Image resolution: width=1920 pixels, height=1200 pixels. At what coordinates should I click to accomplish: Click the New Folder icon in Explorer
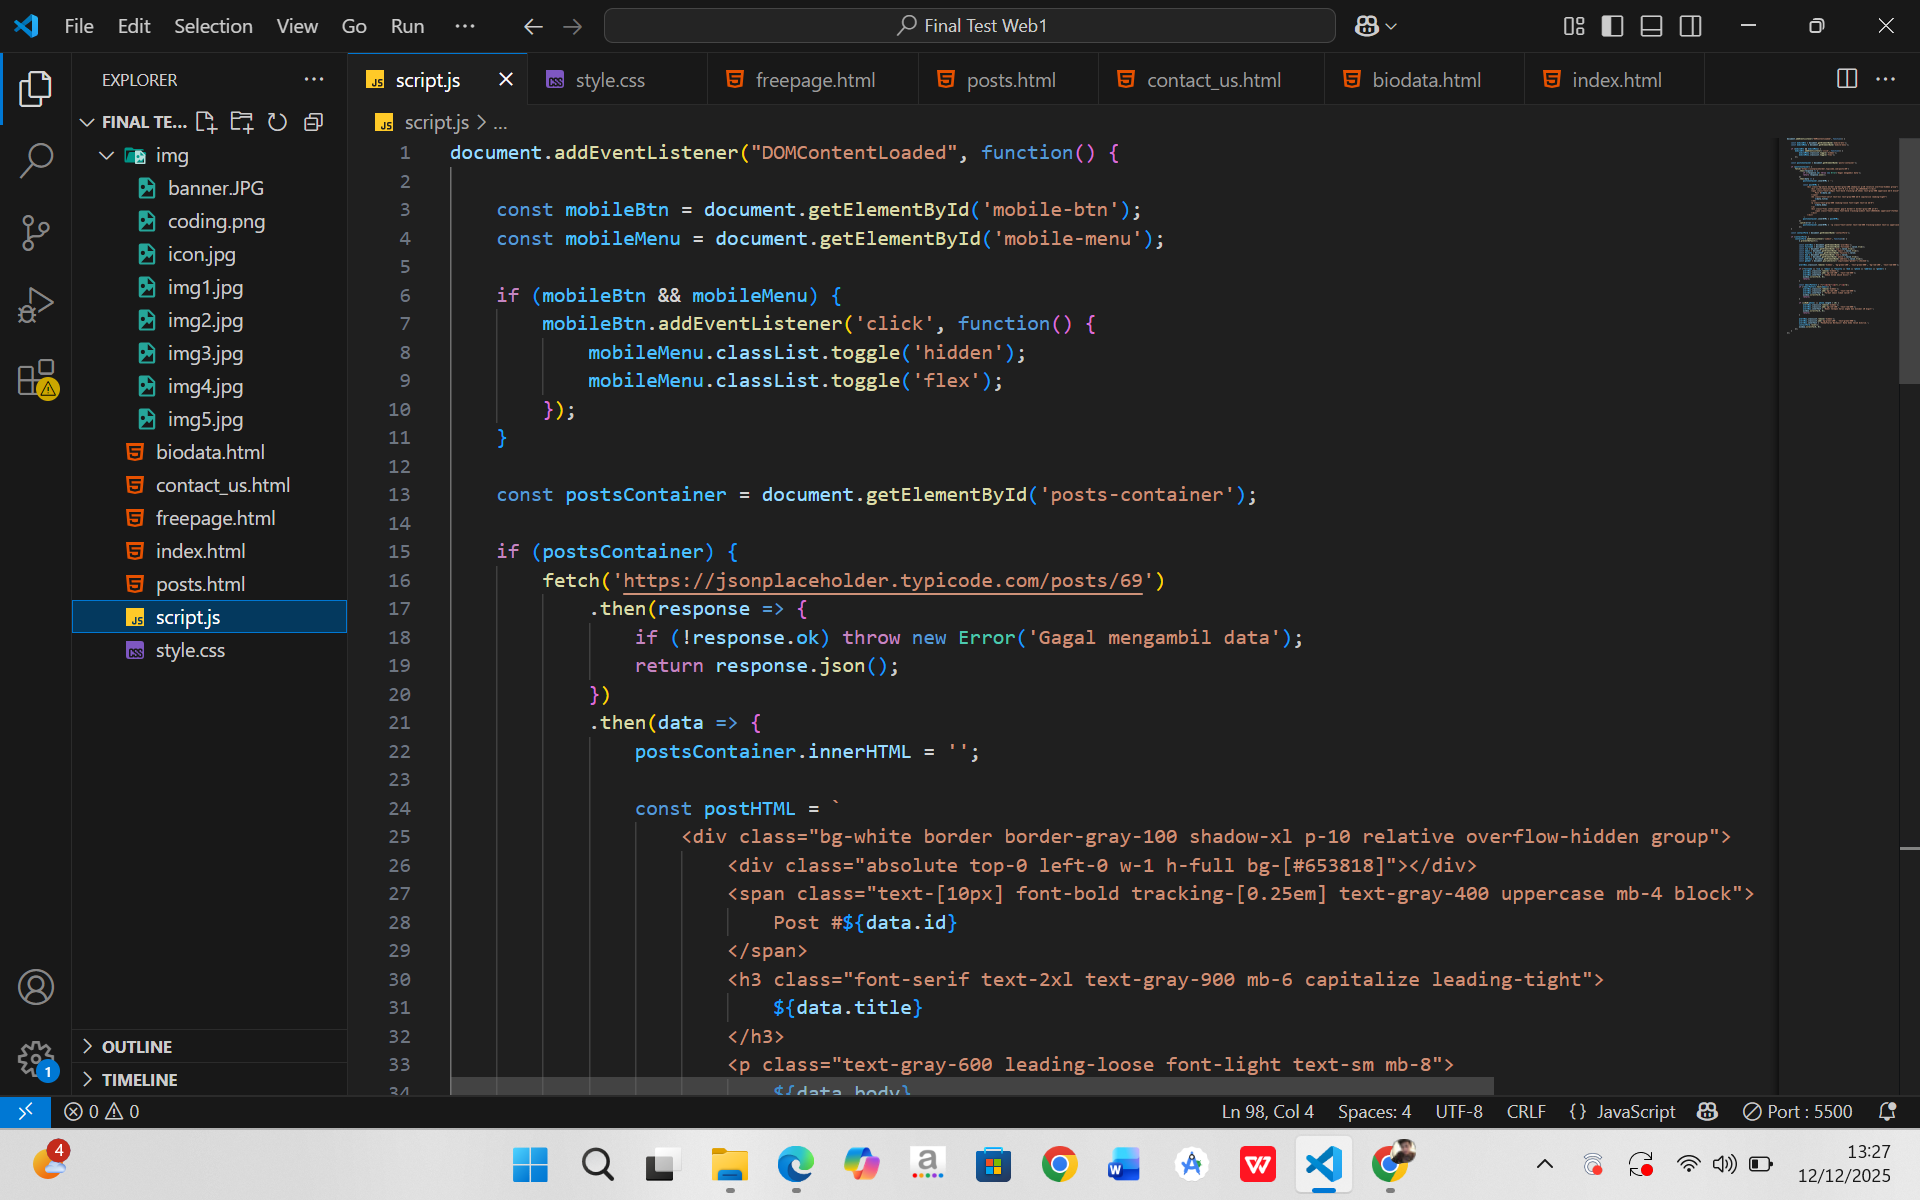tap(242, 122)
